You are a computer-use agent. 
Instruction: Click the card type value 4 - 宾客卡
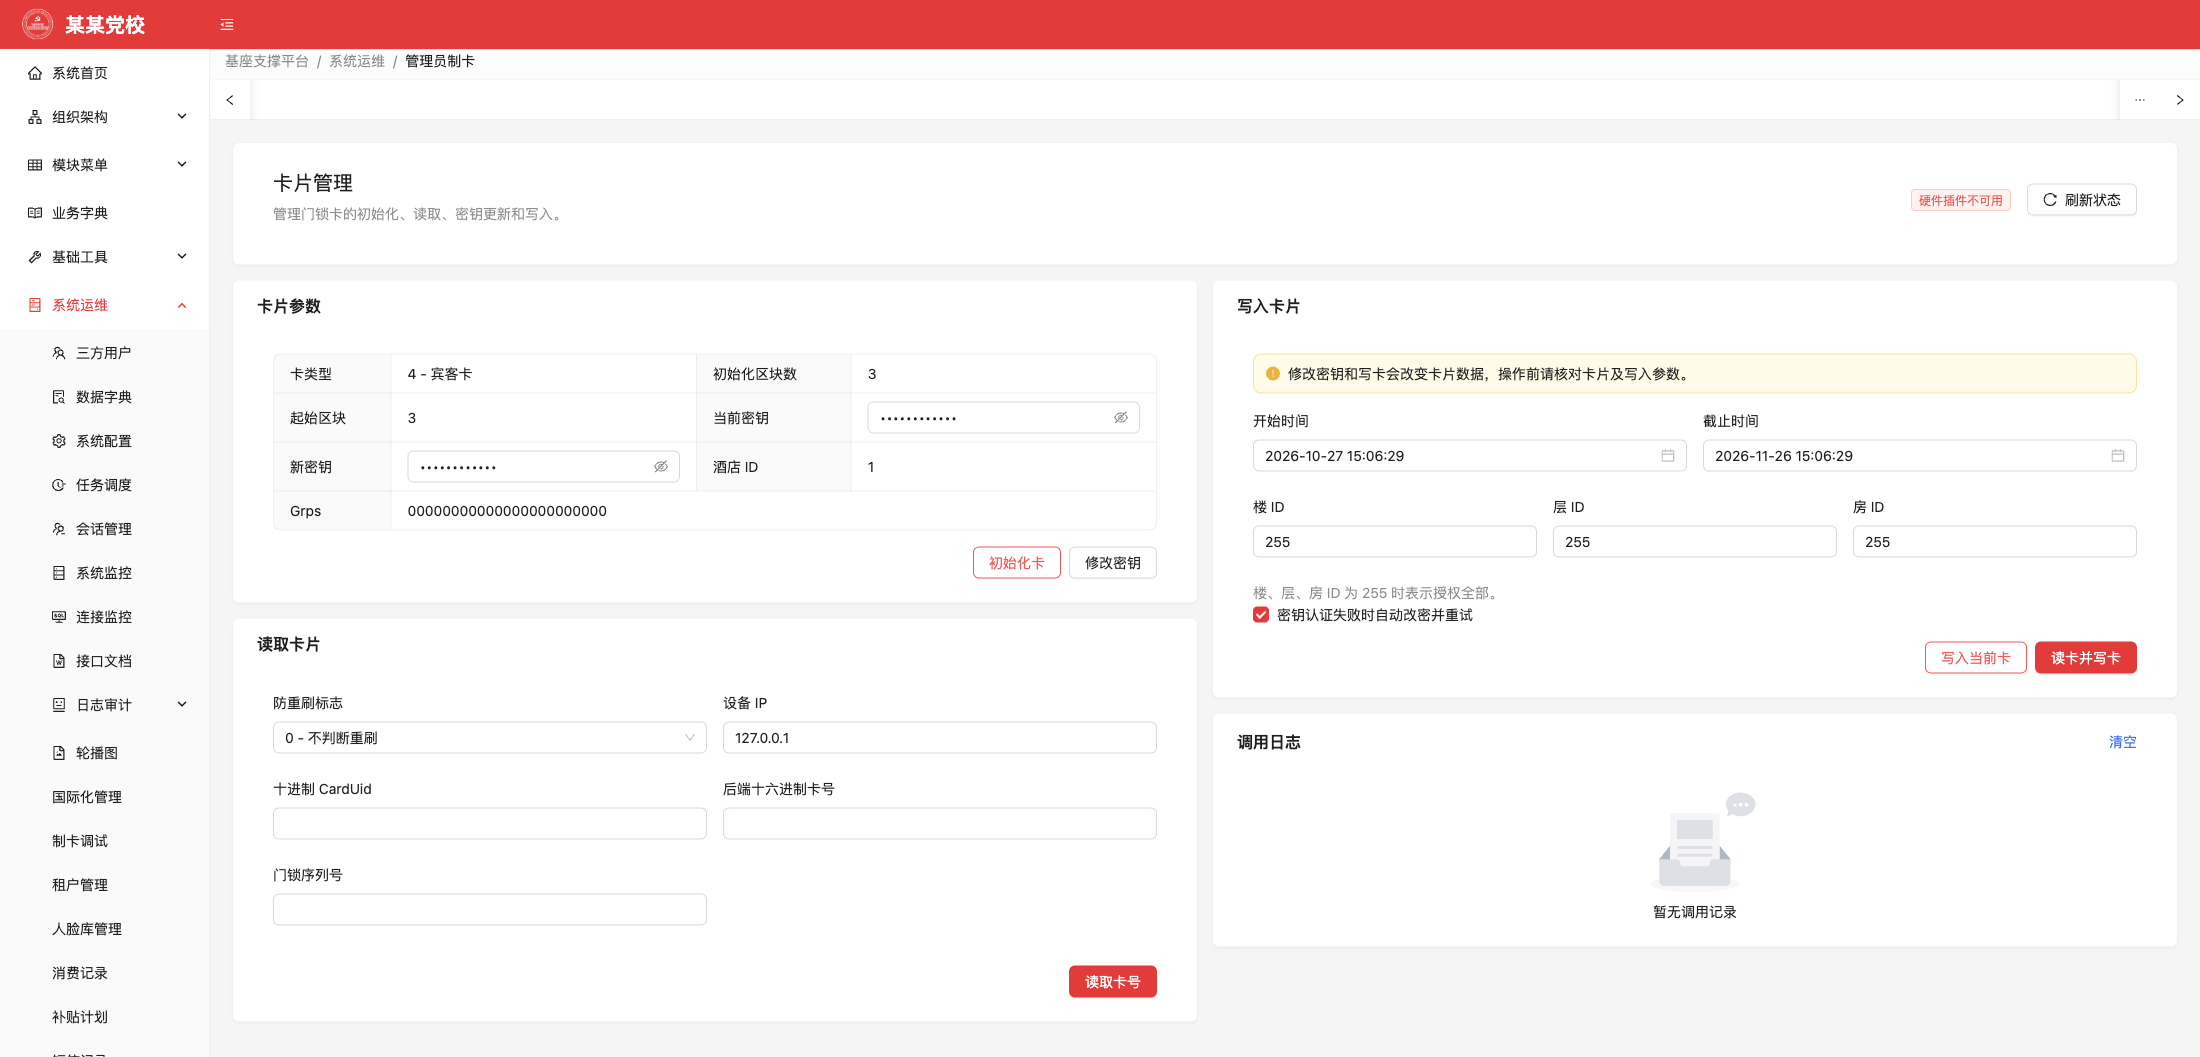pyautogui.click(x=440, y=374)
